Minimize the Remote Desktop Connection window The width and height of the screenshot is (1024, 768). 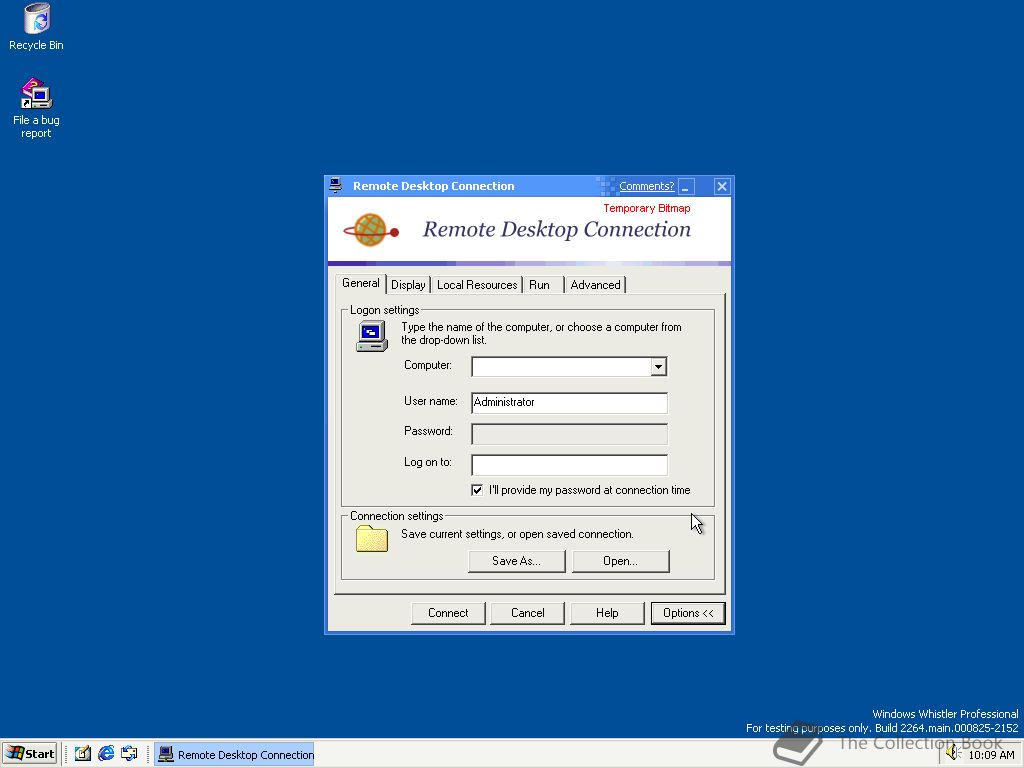(x=686, y=186)
